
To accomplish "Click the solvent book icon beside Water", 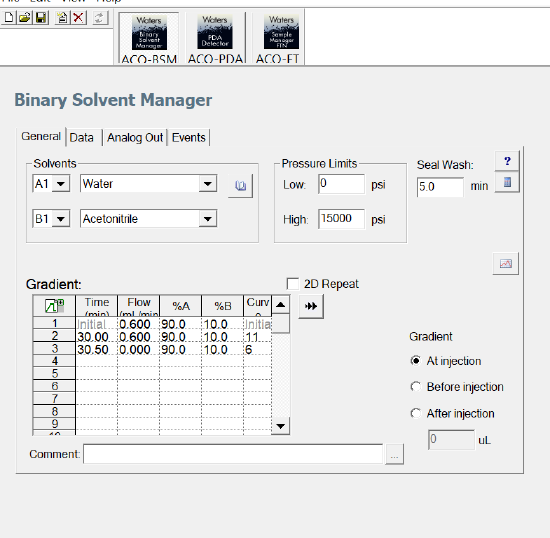I will [240, 186].
